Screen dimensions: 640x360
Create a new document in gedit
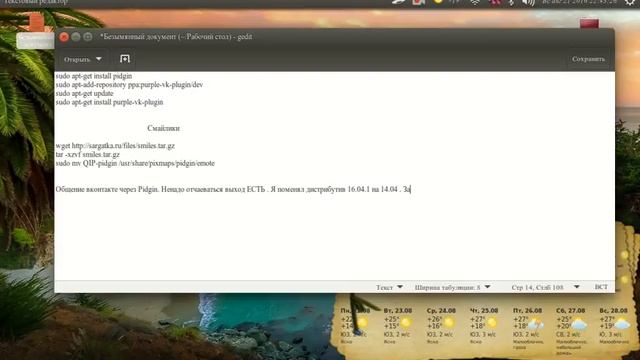click(125, 59)
